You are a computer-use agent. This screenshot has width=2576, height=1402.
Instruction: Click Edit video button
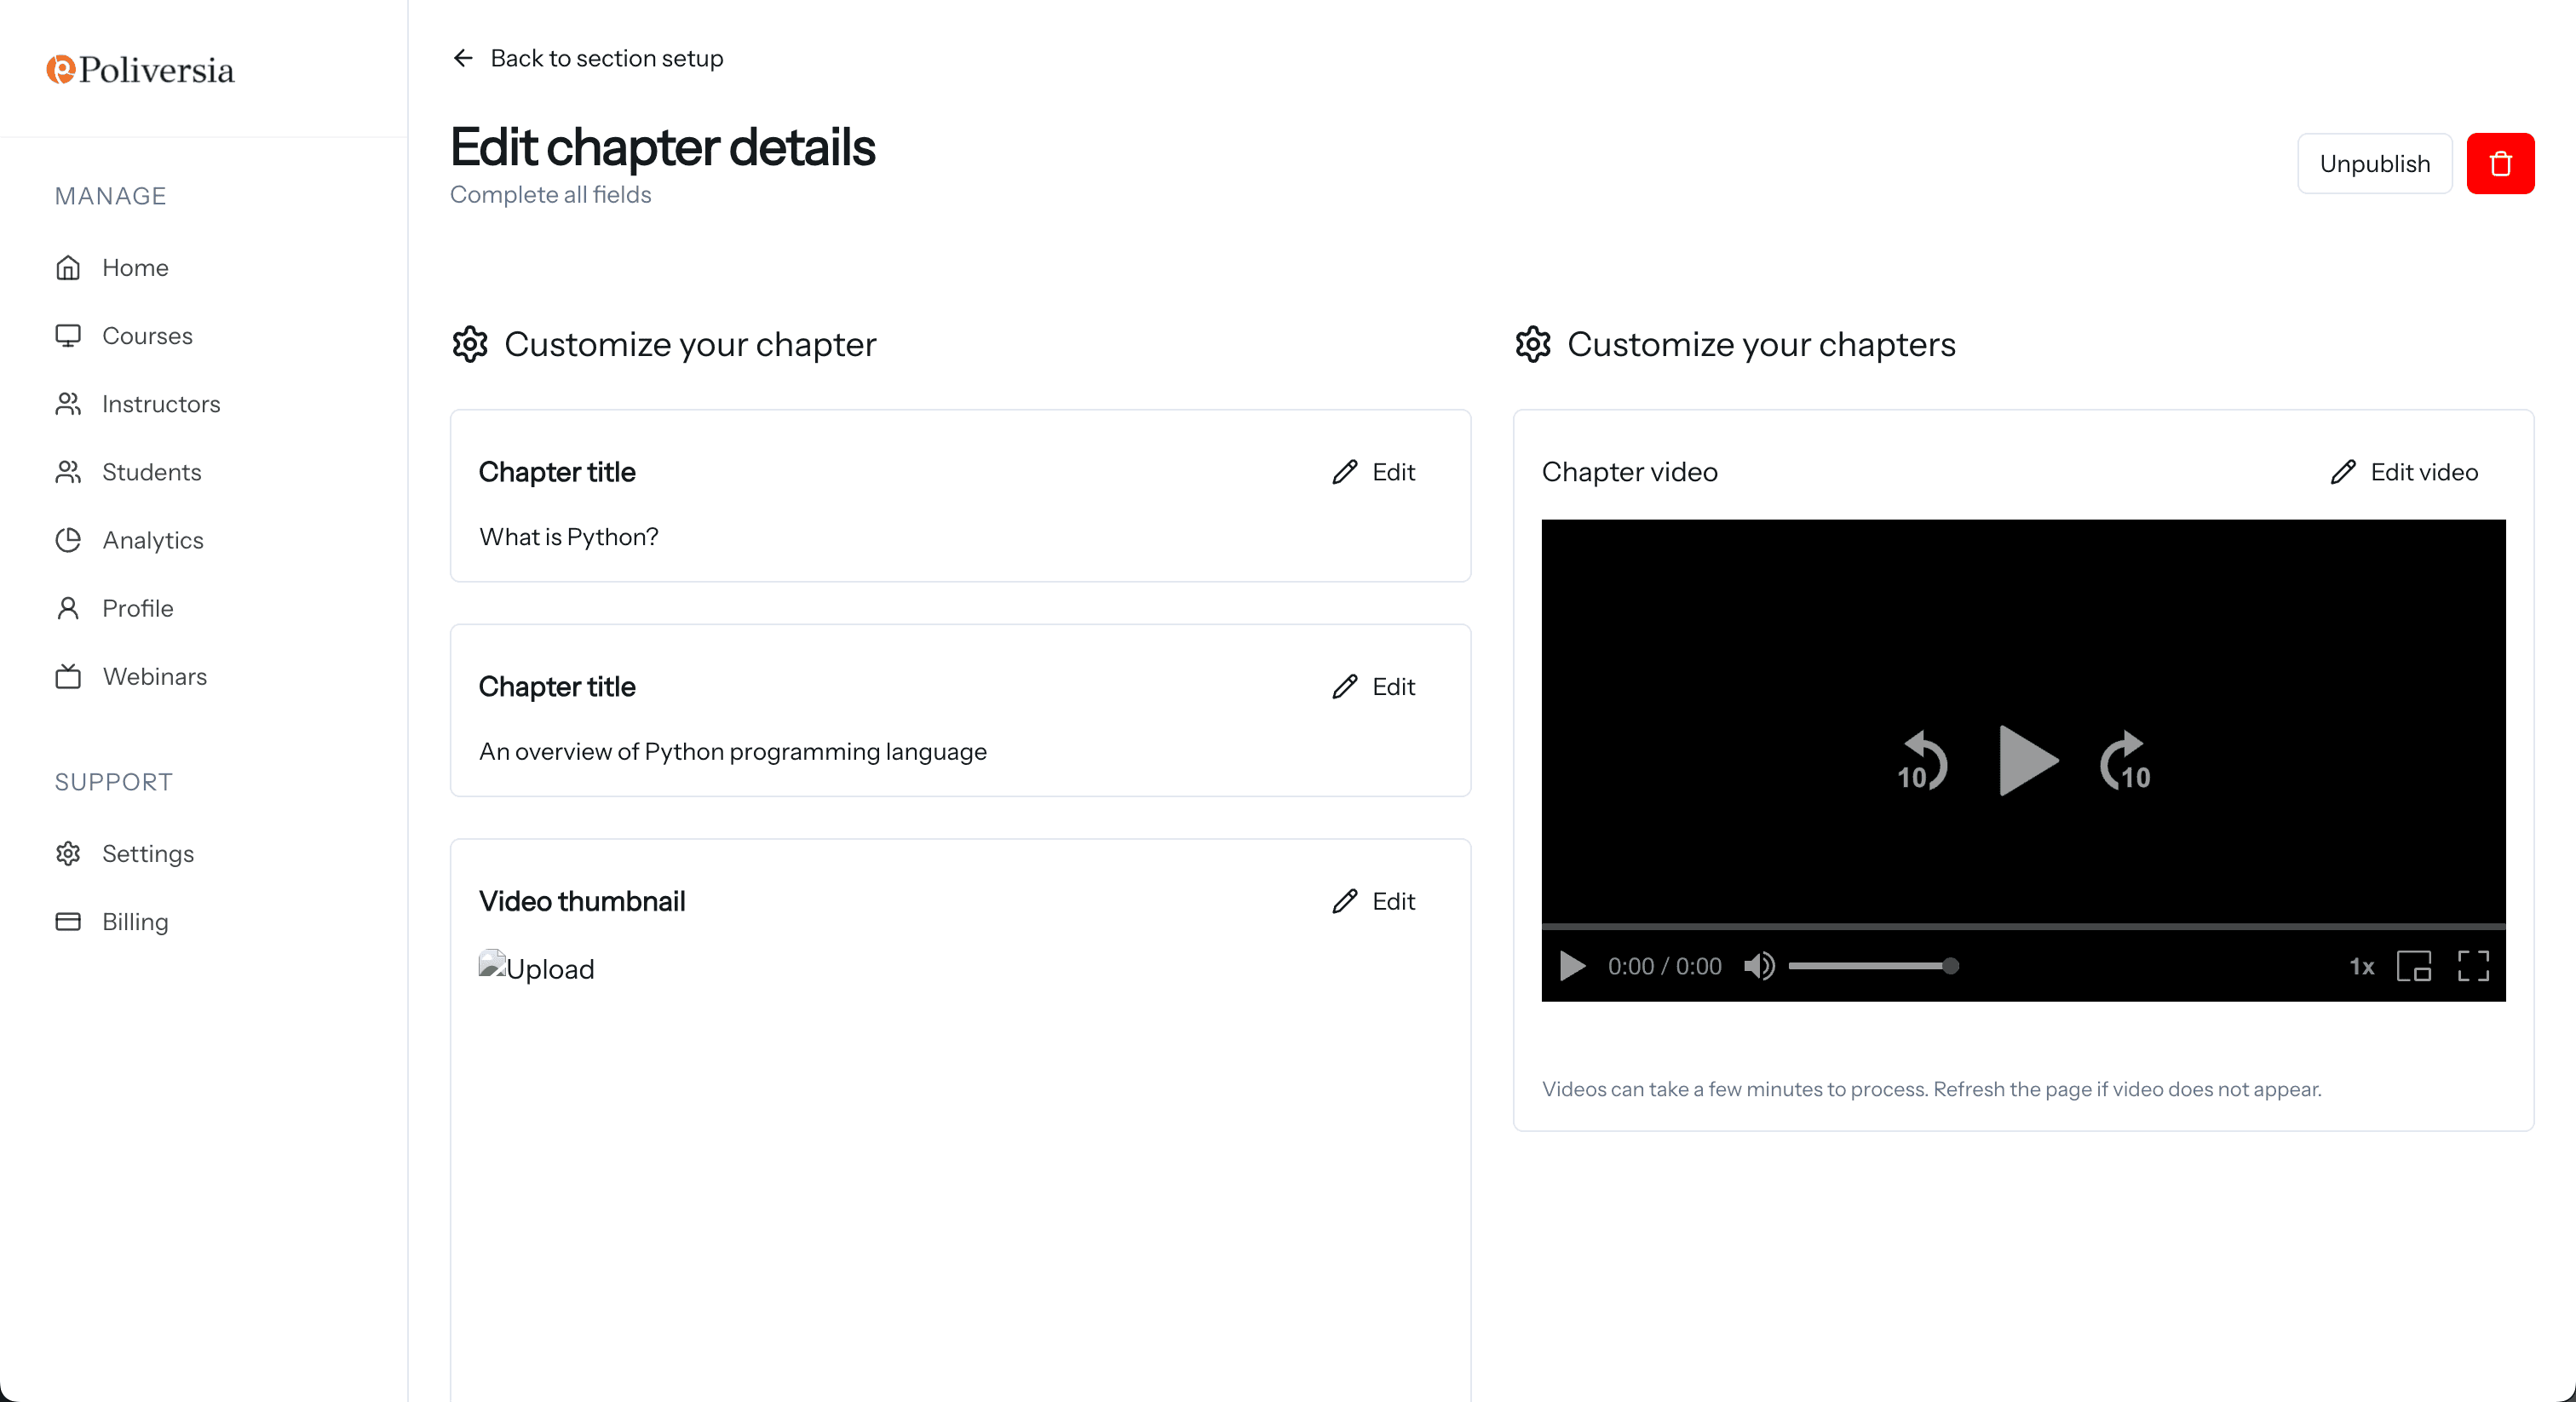click(2404, 471)
